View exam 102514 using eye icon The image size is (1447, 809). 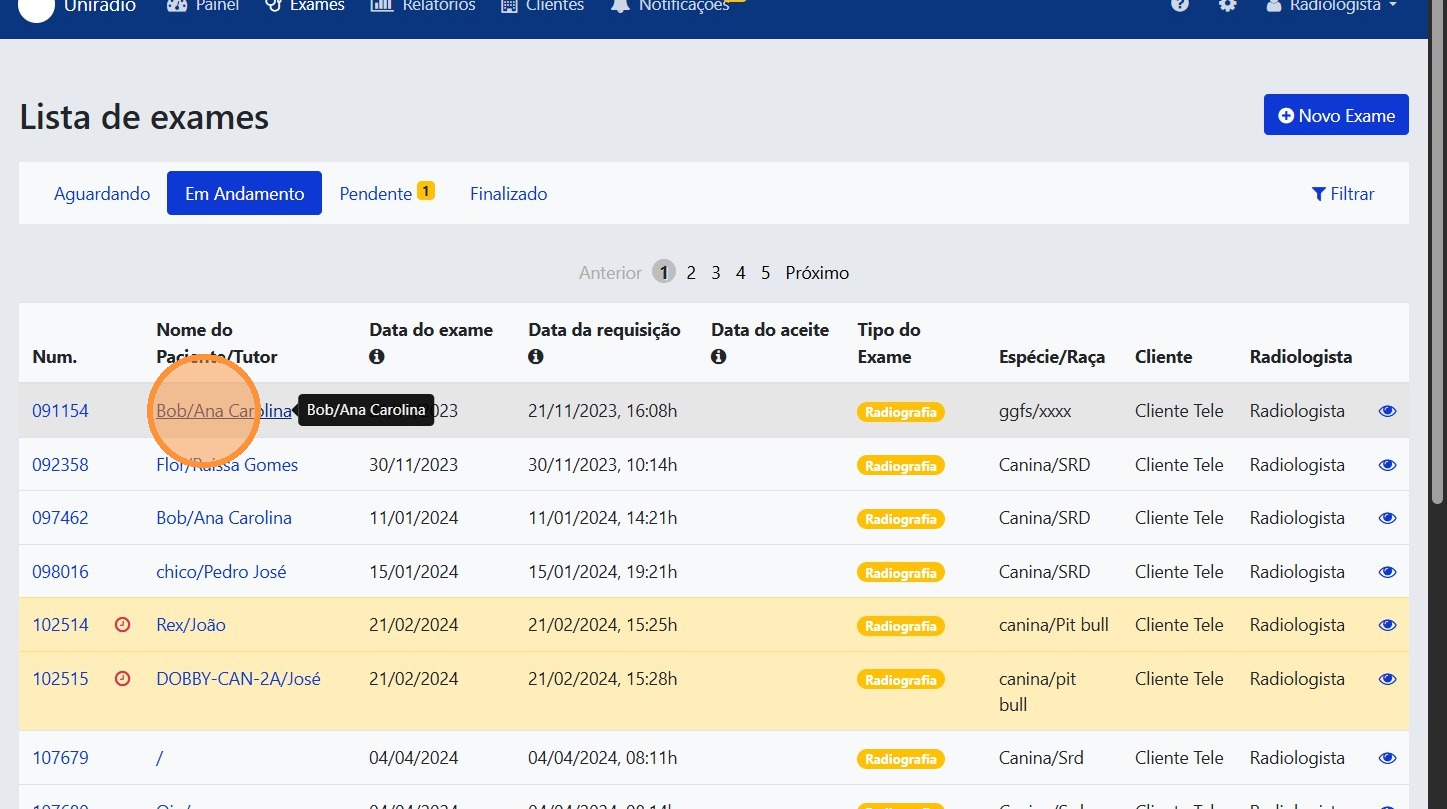[x=1387, y=625]
